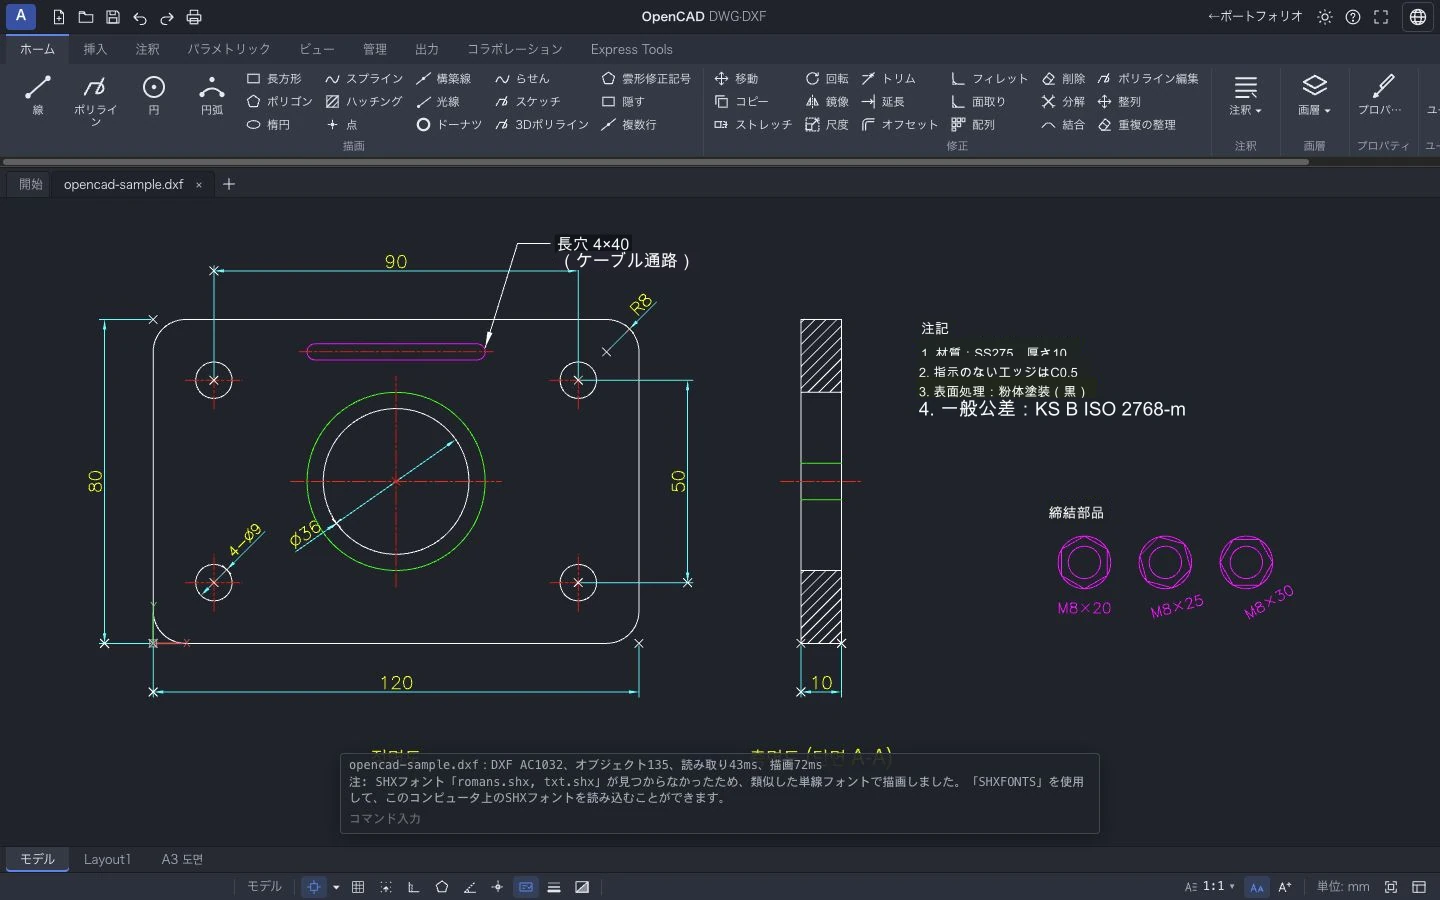
Task: Pick the ドーナツ donut tool
Action: click(449, 125)
